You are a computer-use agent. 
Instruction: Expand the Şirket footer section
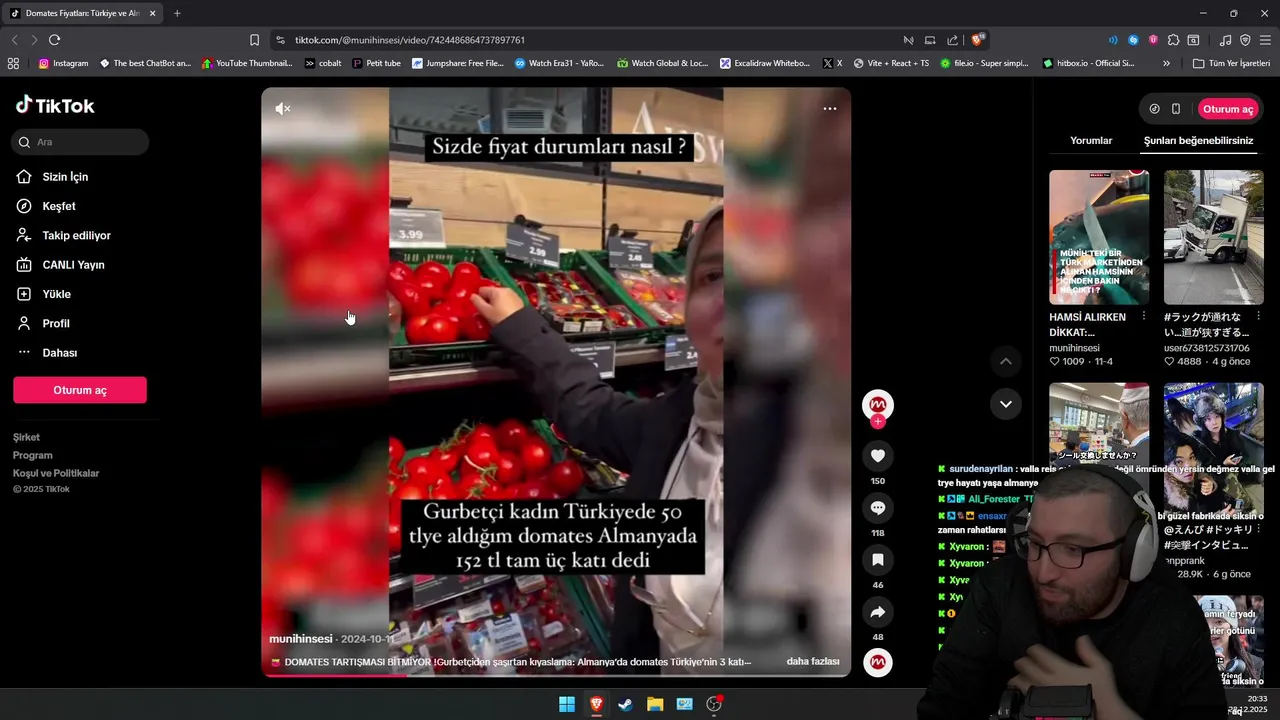click(26, 437)
